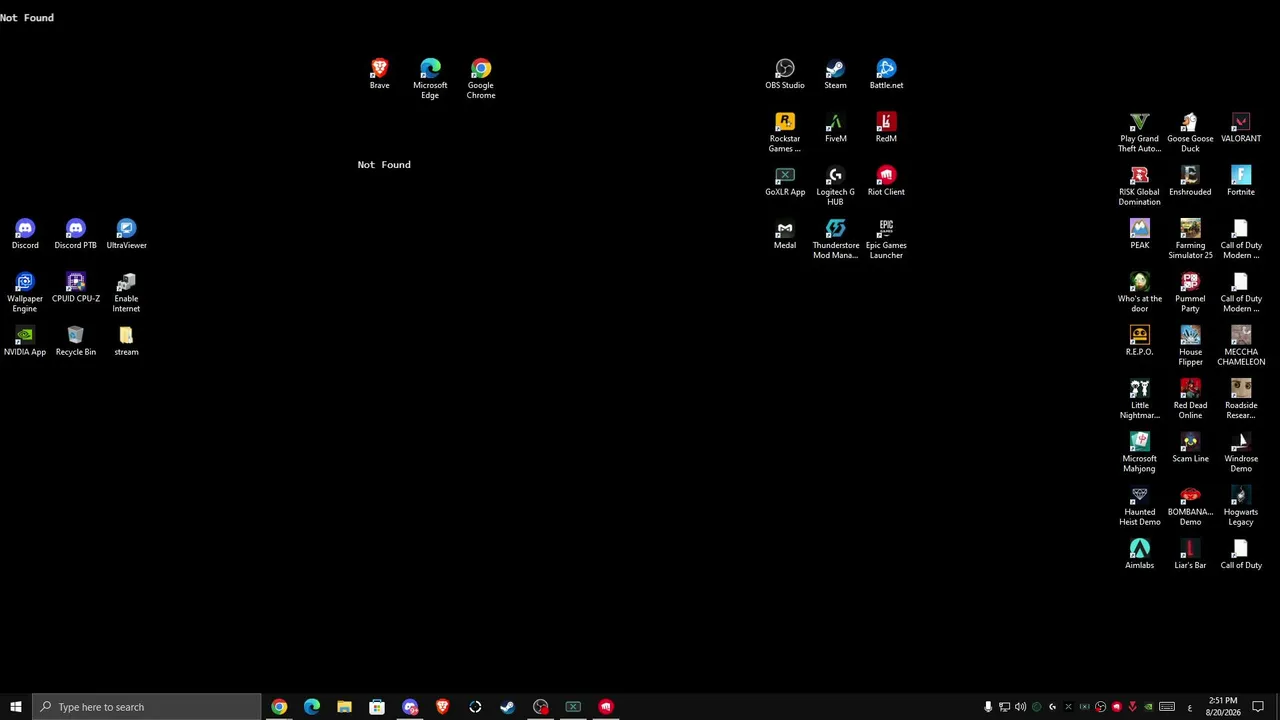
Task: Select the stream folder on the desktop
Action: coord(126,341)
